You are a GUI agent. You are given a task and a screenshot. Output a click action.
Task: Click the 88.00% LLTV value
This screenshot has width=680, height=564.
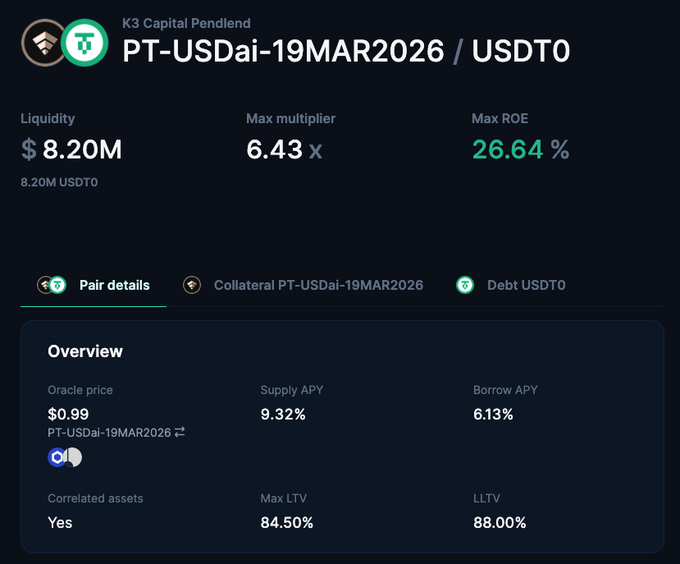click(500, 522)
